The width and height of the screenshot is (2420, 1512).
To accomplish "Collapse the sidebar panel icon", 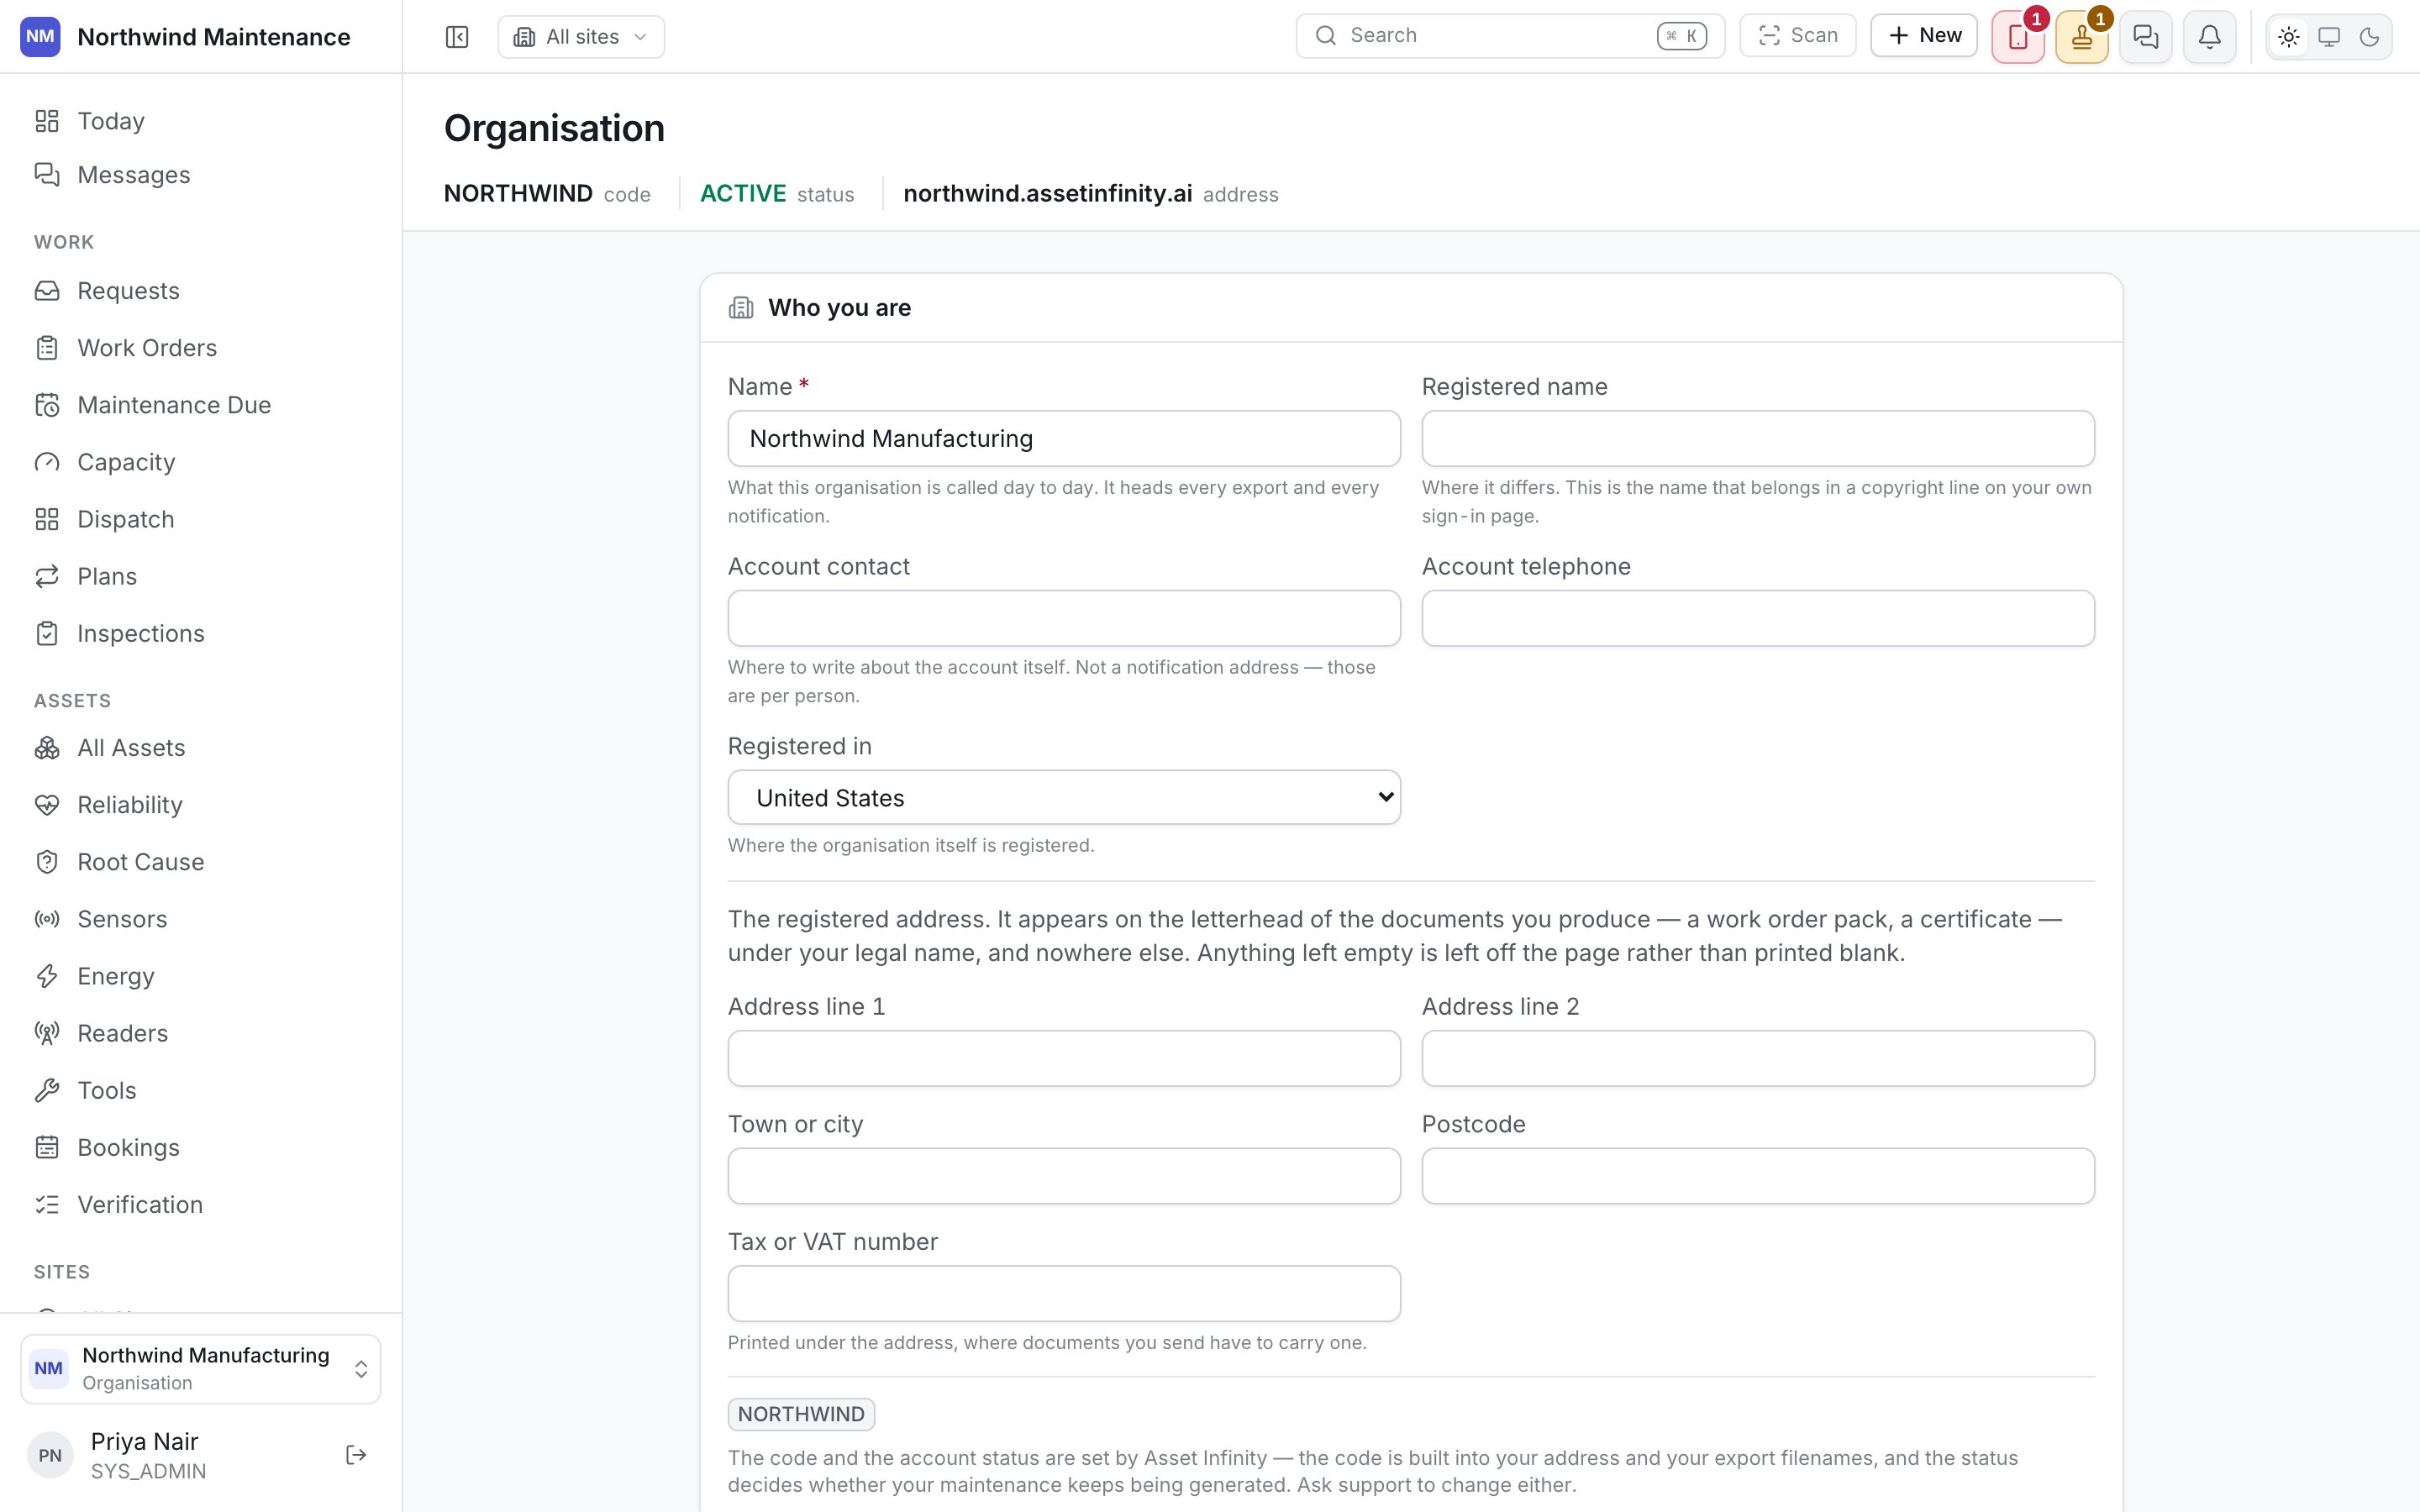I will tap(457, 37).
